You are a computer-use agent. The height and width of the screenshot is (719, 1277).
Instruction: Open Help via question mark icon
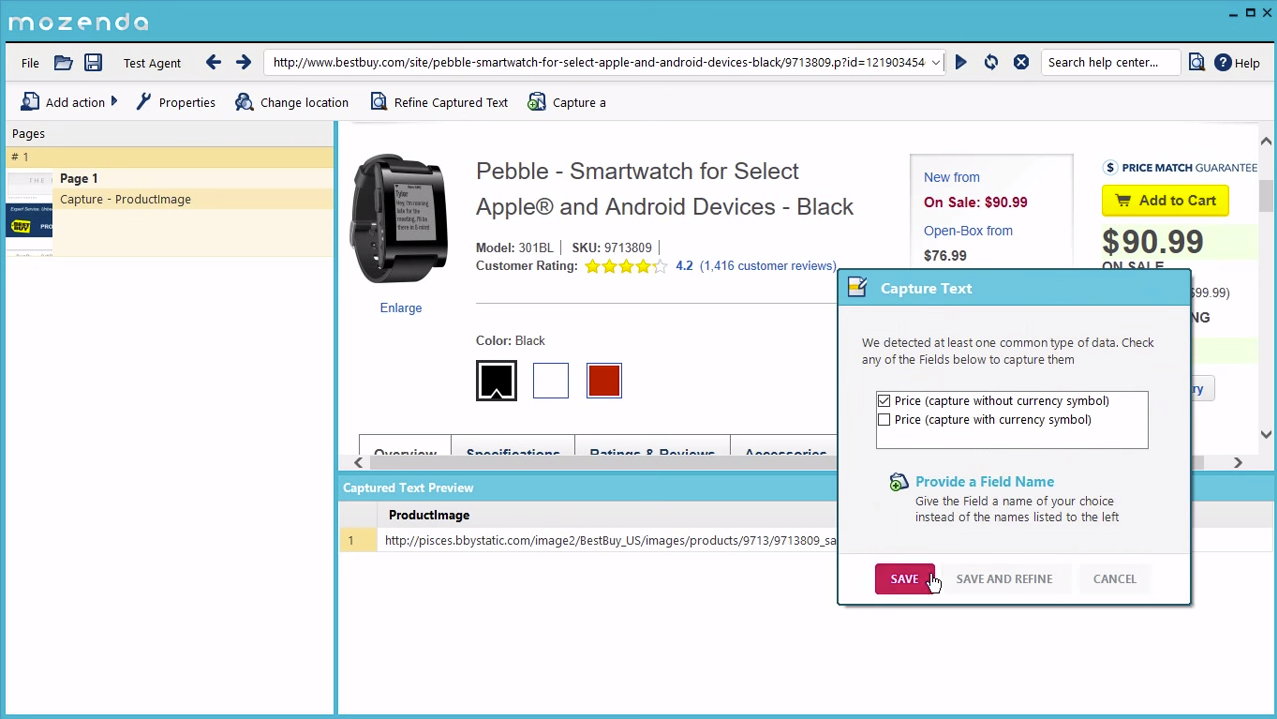[x=1223, y=62]
